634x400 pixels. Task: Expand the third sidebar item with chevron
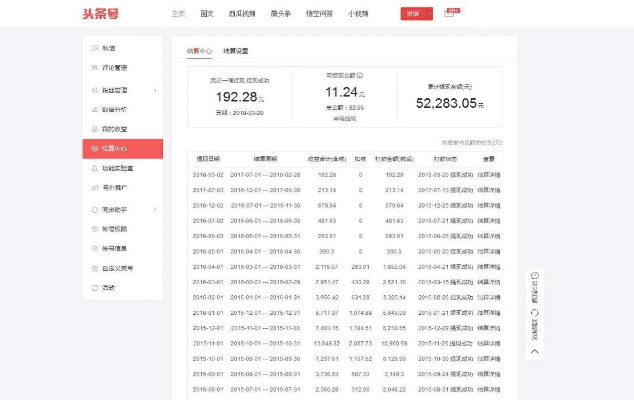(154, 90)
